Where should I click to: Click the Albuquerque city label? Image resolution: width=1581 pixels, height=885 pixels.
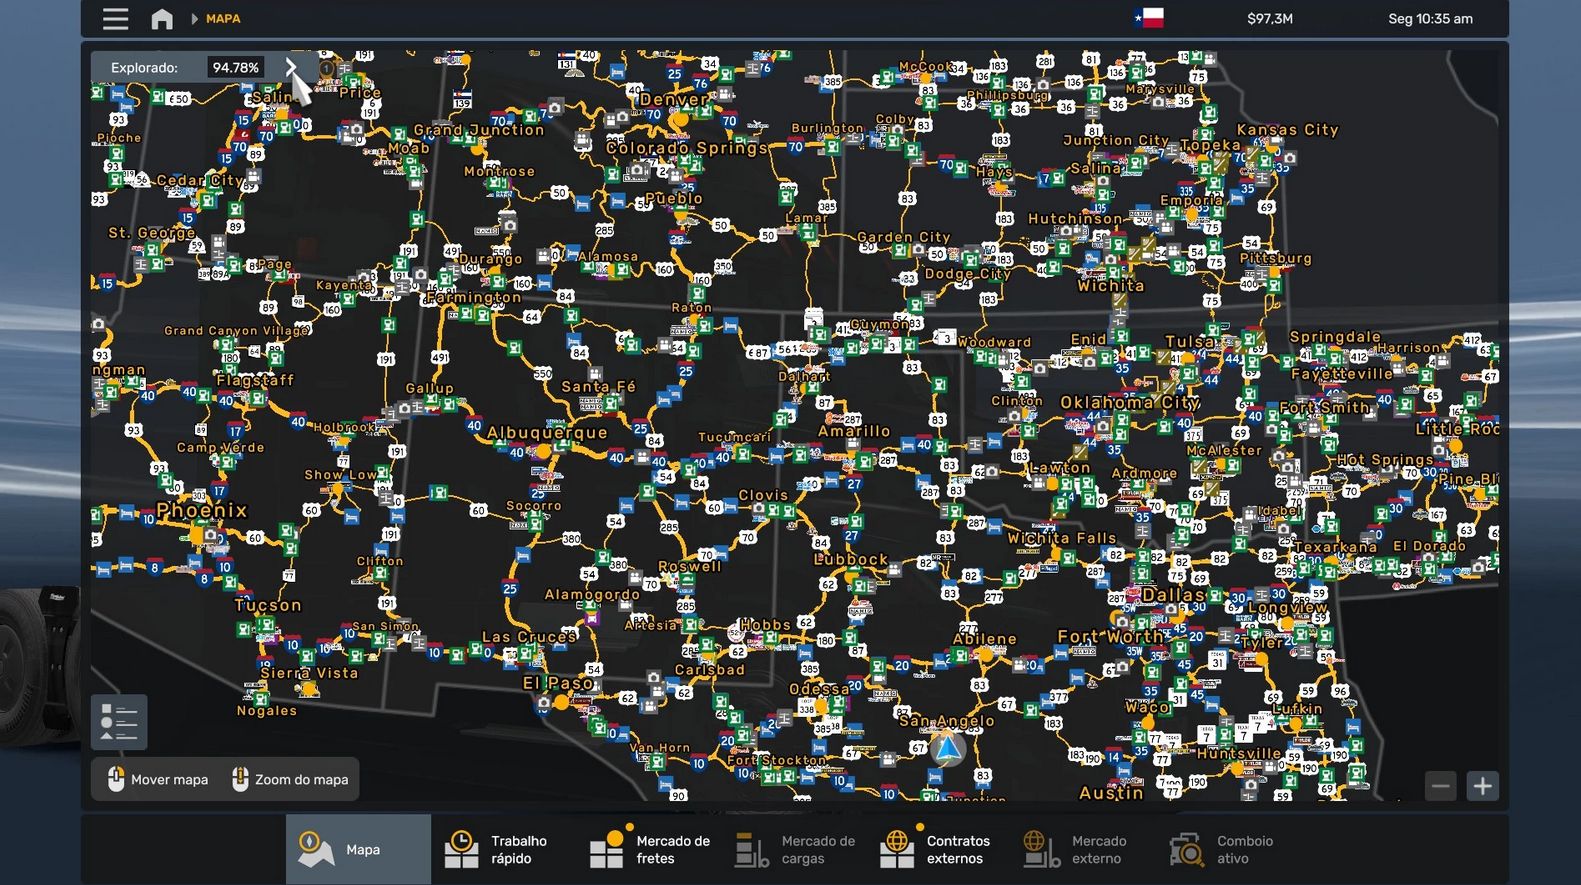click(x=547, y=432)
